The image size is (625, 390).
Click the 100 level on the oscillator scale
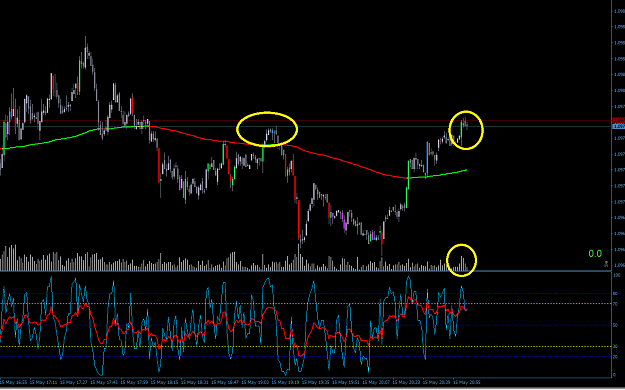pyautogui.click(x=616, y=275)
